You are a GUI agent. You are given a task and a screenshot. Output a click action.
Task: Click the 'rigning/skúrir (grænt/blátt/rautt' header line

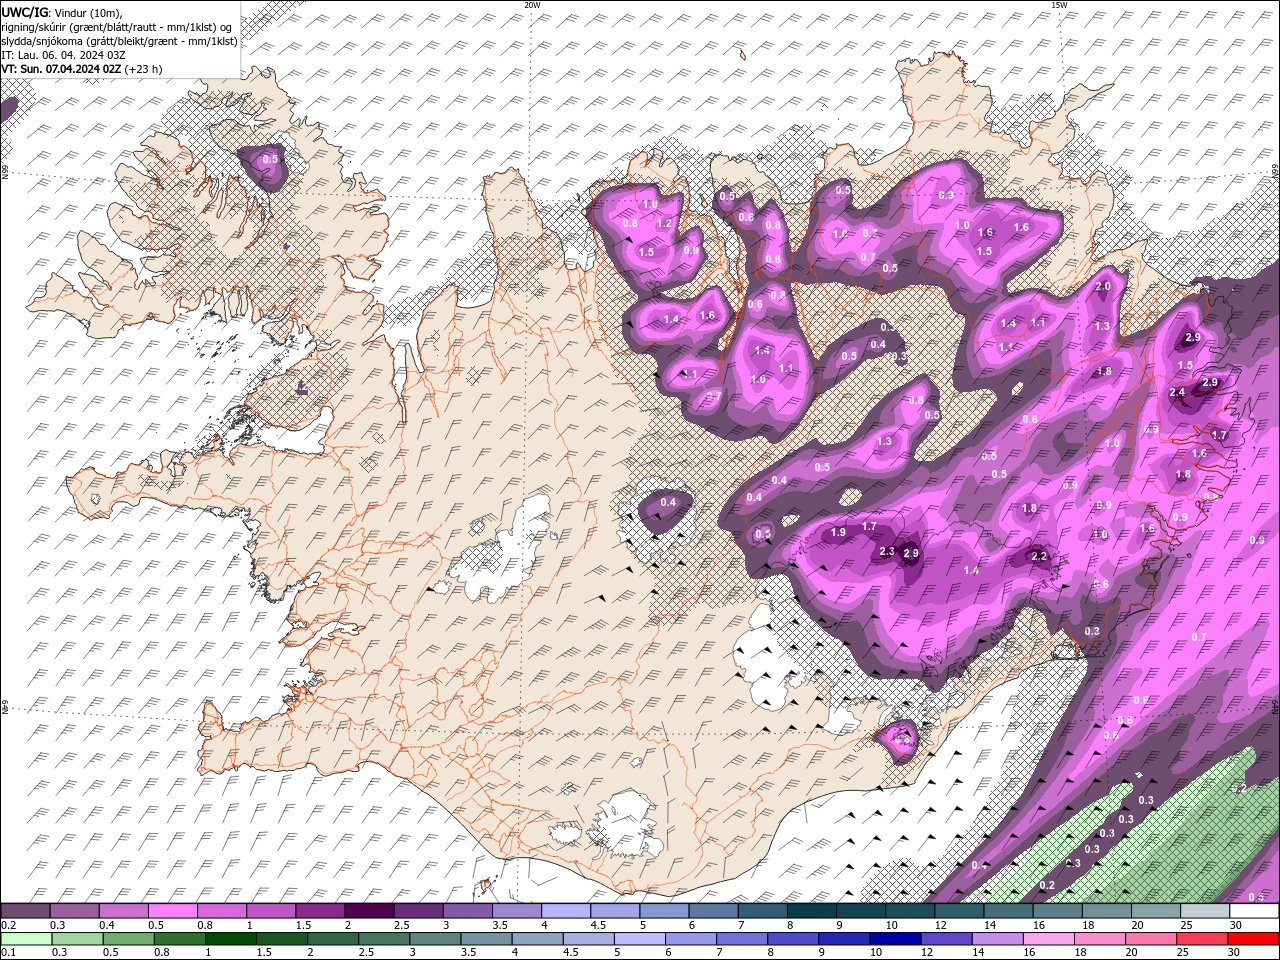coord(117,27)
